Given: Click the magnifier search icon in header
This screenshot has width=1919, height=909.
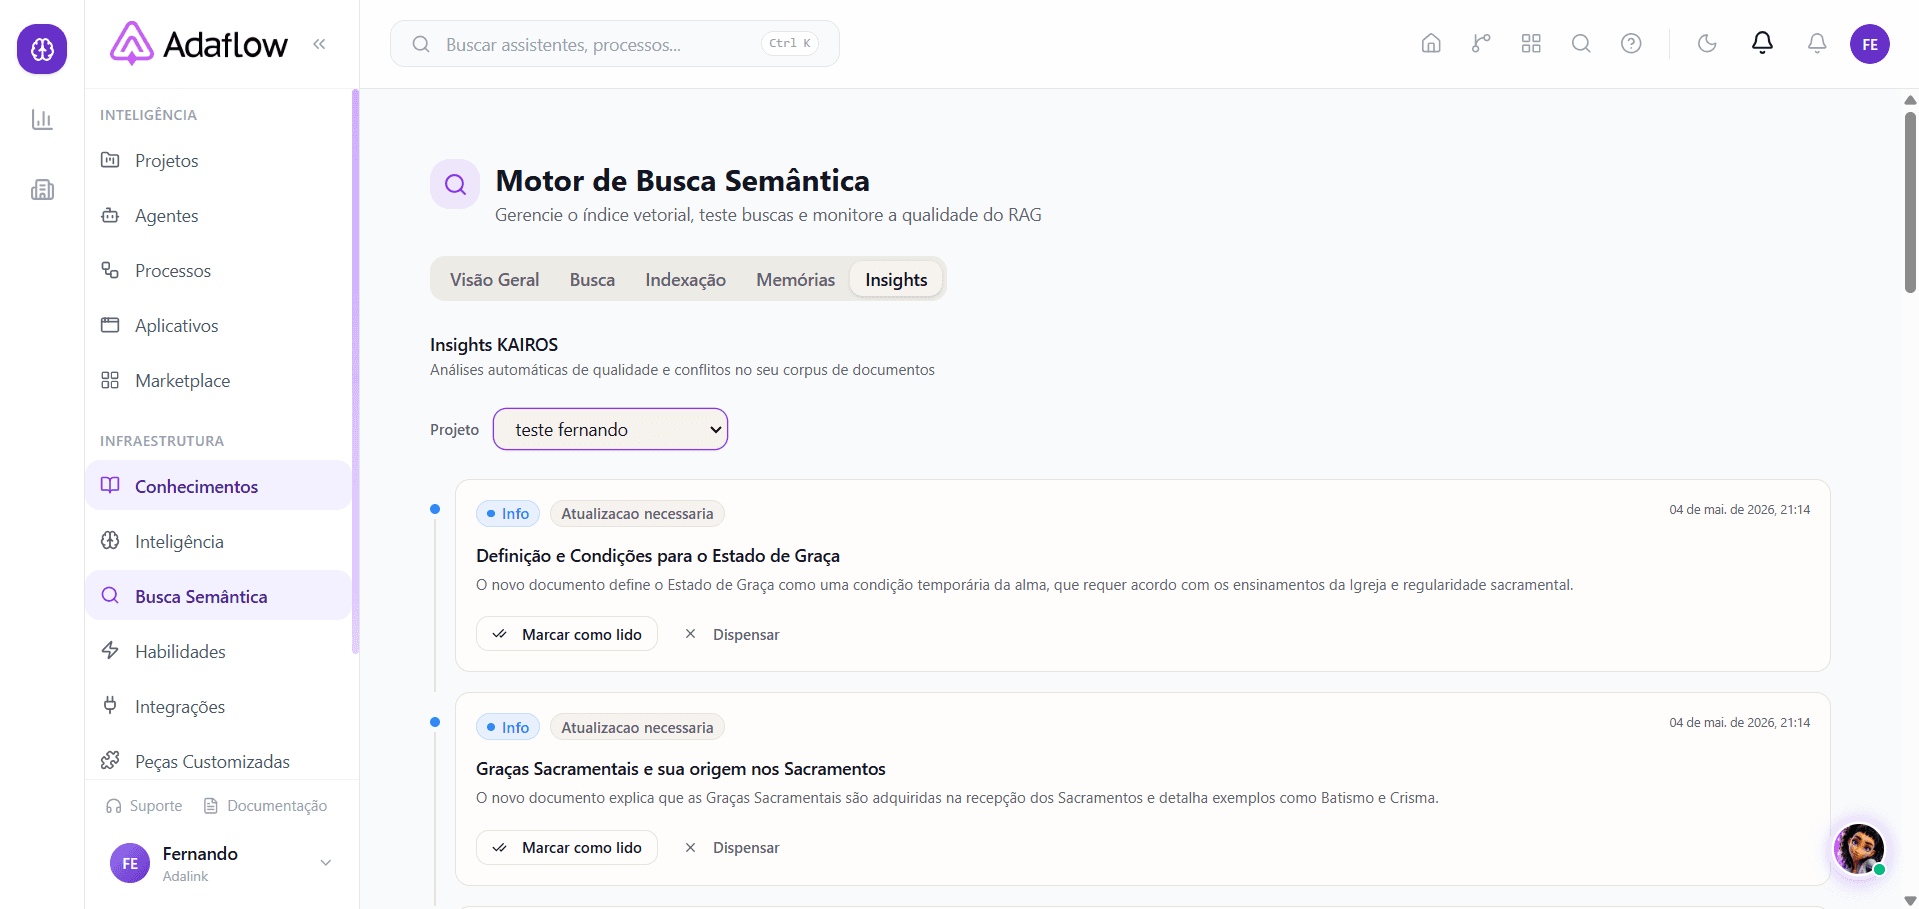Looking at the screenshot, I should 1581,44.
